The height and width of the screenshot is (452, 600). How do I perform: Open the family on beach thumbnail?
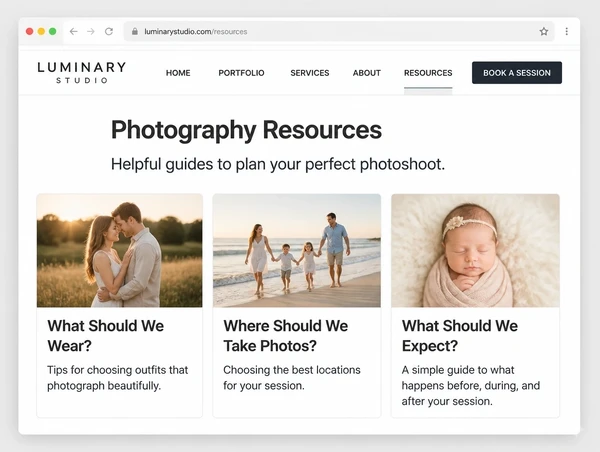point(297,250)
